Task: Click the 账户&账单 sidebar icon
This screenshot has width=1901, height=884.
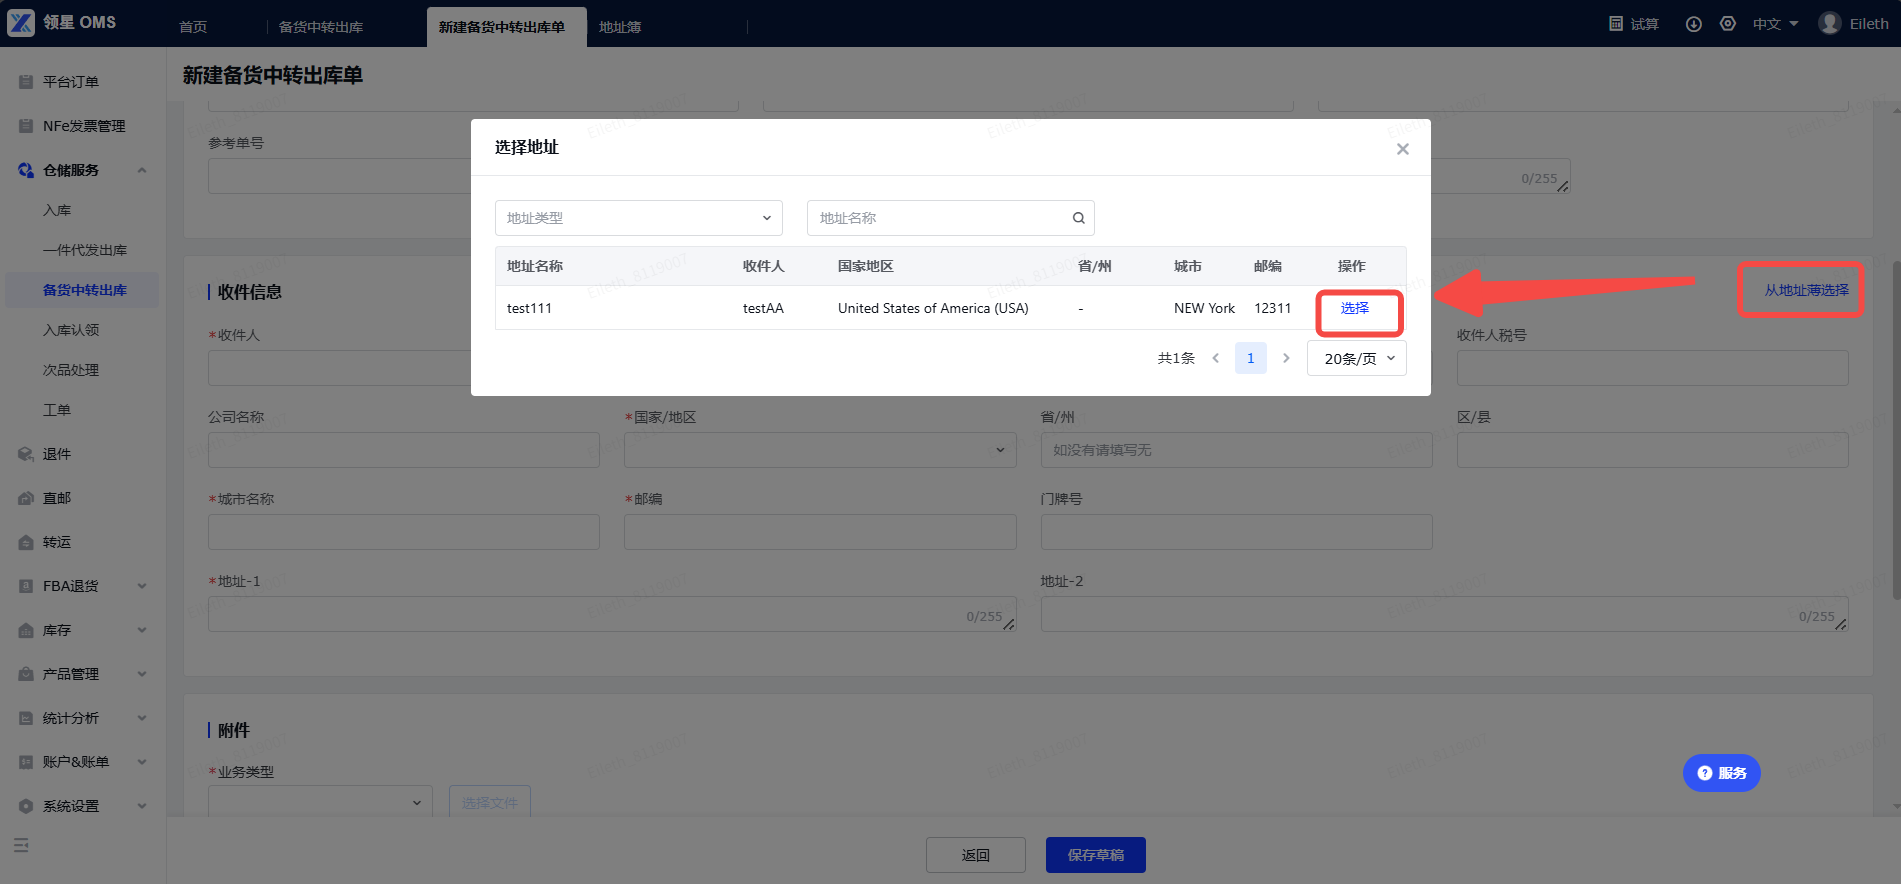Action: pyautogui.click(x=26, y=762)
